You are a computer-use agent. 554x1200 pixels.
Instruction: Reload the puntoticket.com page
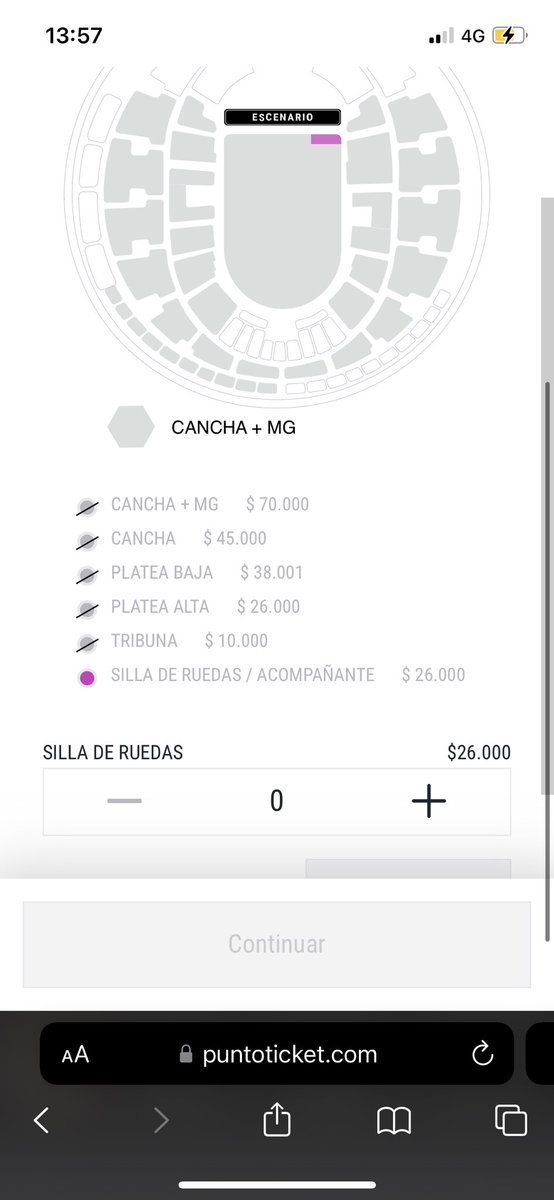tap(482, 1053)
